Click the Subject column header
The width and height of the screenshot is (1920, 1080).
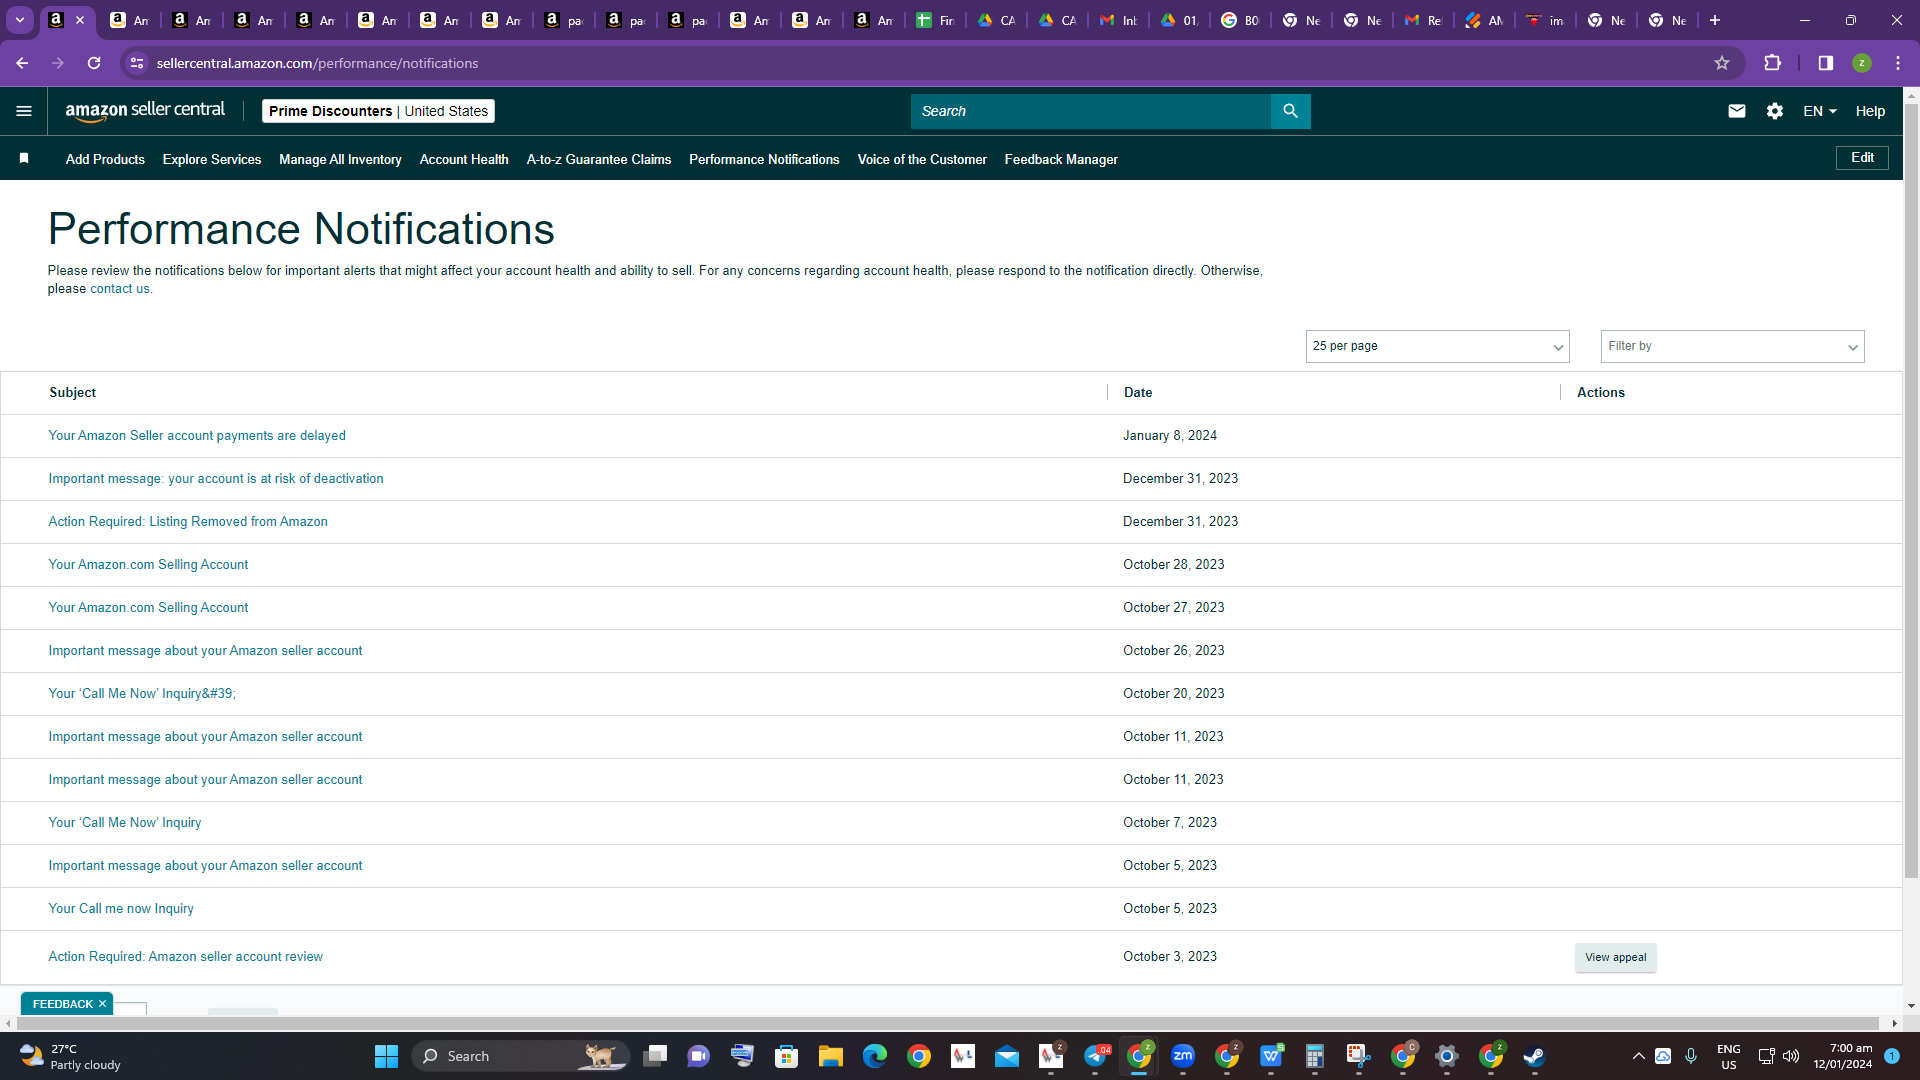(73, 393)
